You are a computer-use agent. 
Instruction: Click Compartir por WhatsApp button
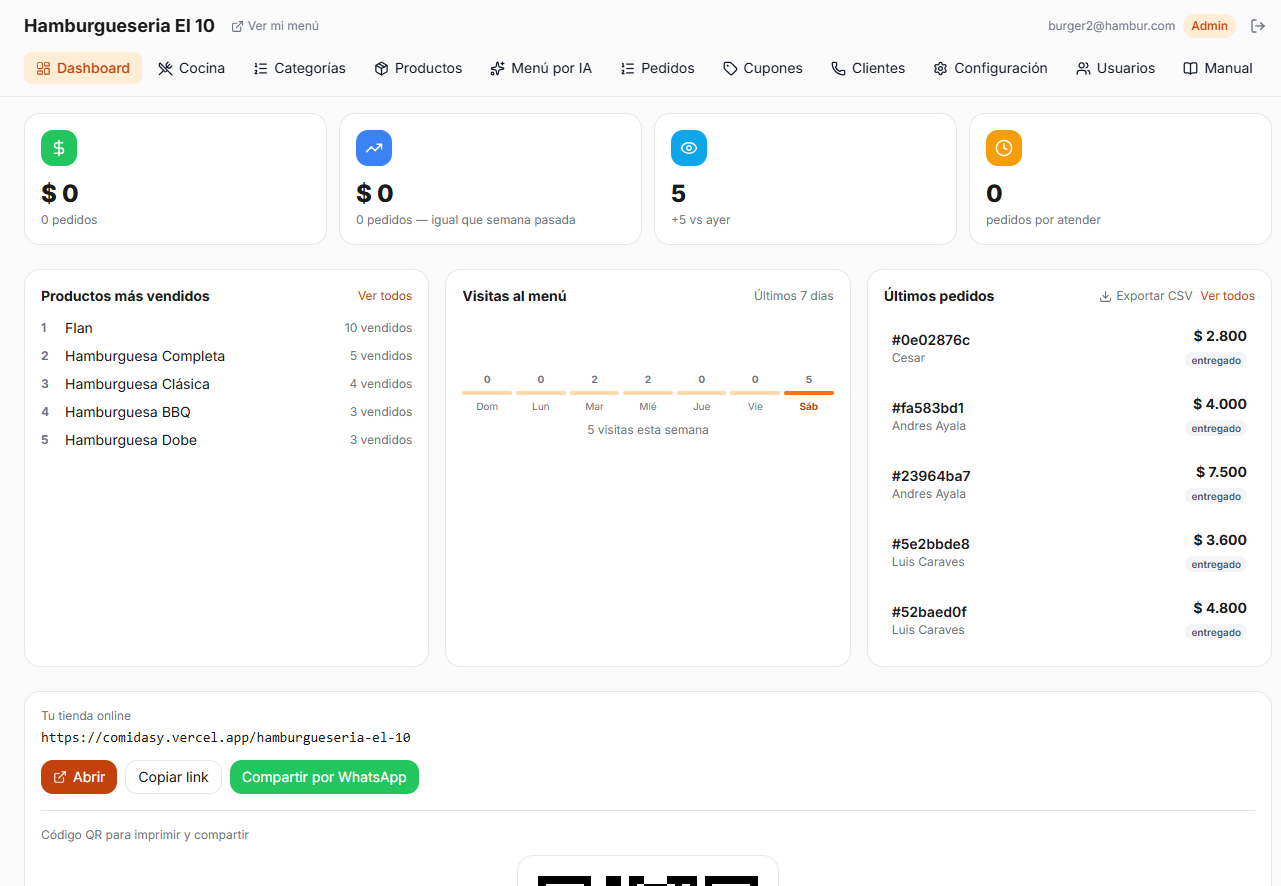point(324,777)
